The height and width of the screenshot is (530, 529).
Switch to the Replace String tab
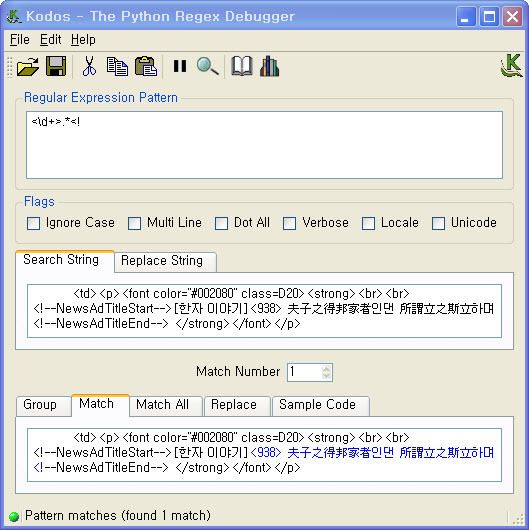click(x=165, y=261)
